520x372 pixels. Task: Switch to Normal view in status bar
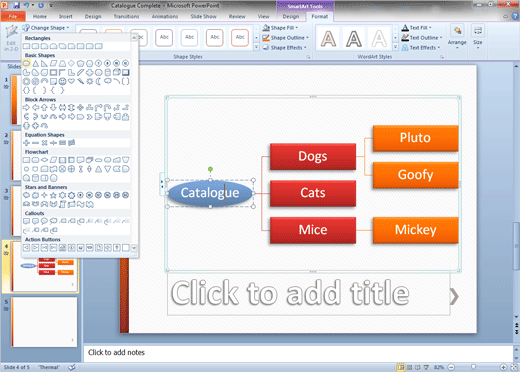(401, 367)
